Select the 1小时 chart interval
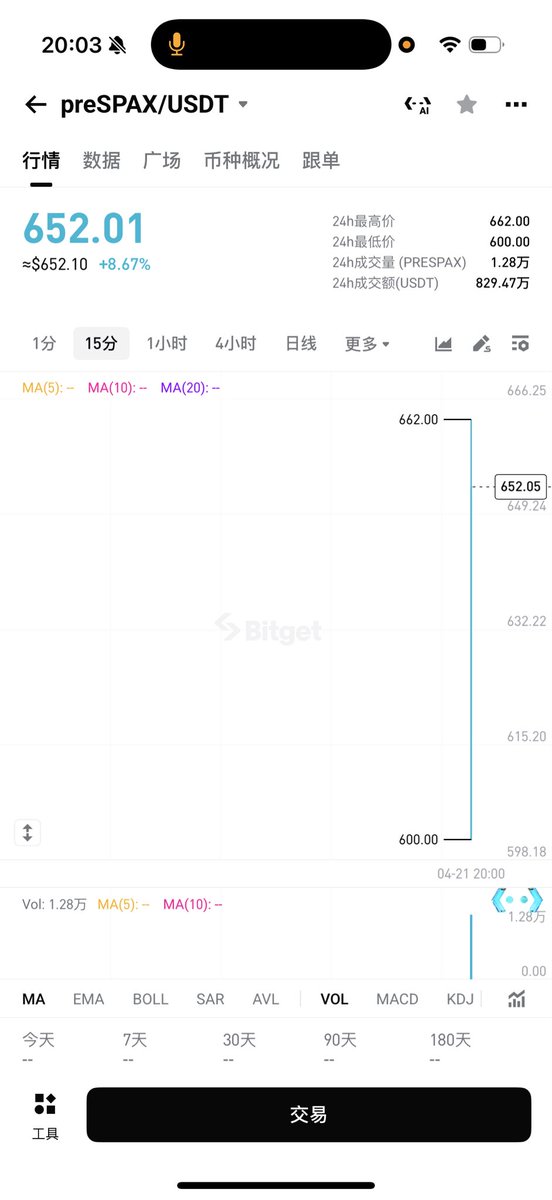This screenshot has width=552, height=1200. (x=167, y=344)
